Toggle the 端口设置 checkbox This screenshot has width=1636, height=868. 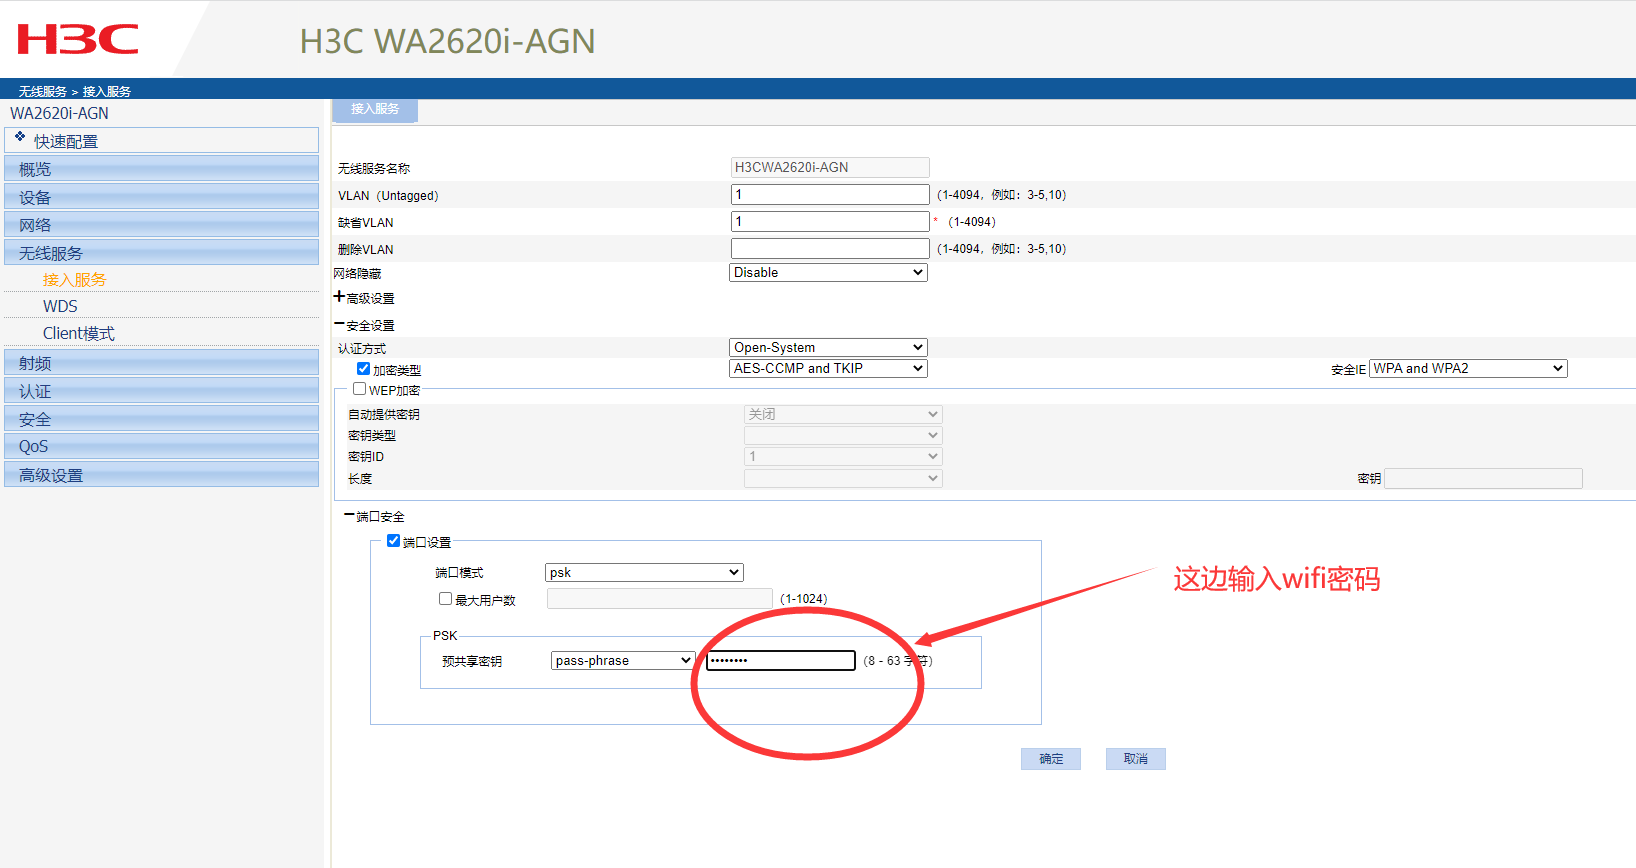click(x=394, y=541)
